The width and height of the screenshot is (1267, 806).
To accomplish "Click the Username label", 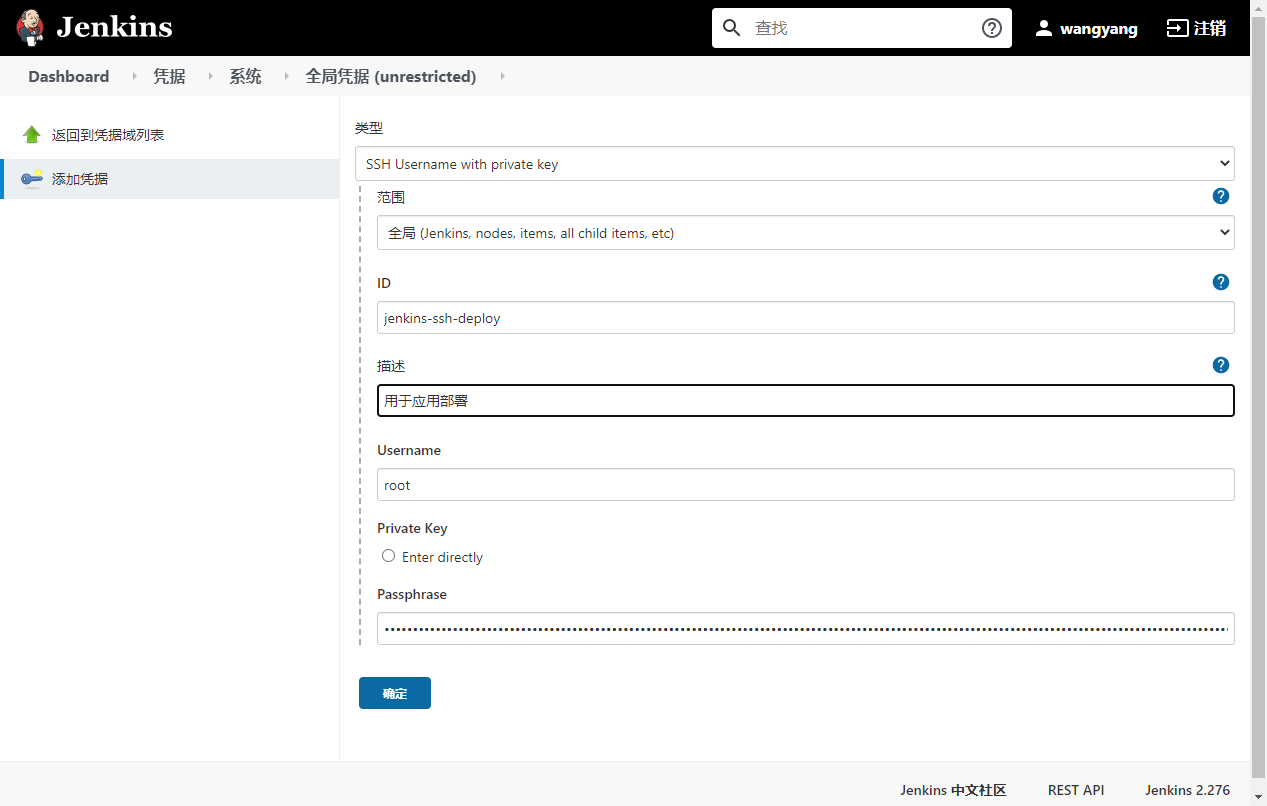I will coord(409,450).
